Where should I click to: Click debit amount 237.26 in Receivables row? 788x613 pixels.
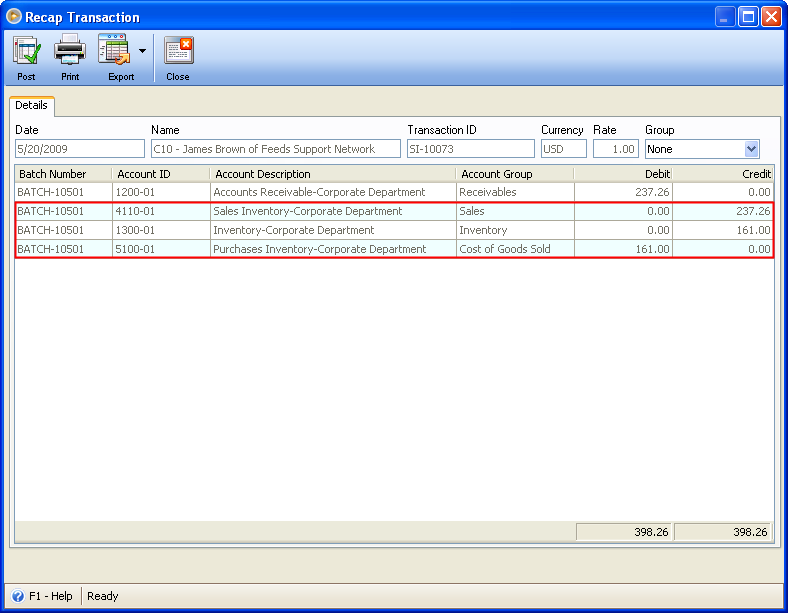(624, 192)
